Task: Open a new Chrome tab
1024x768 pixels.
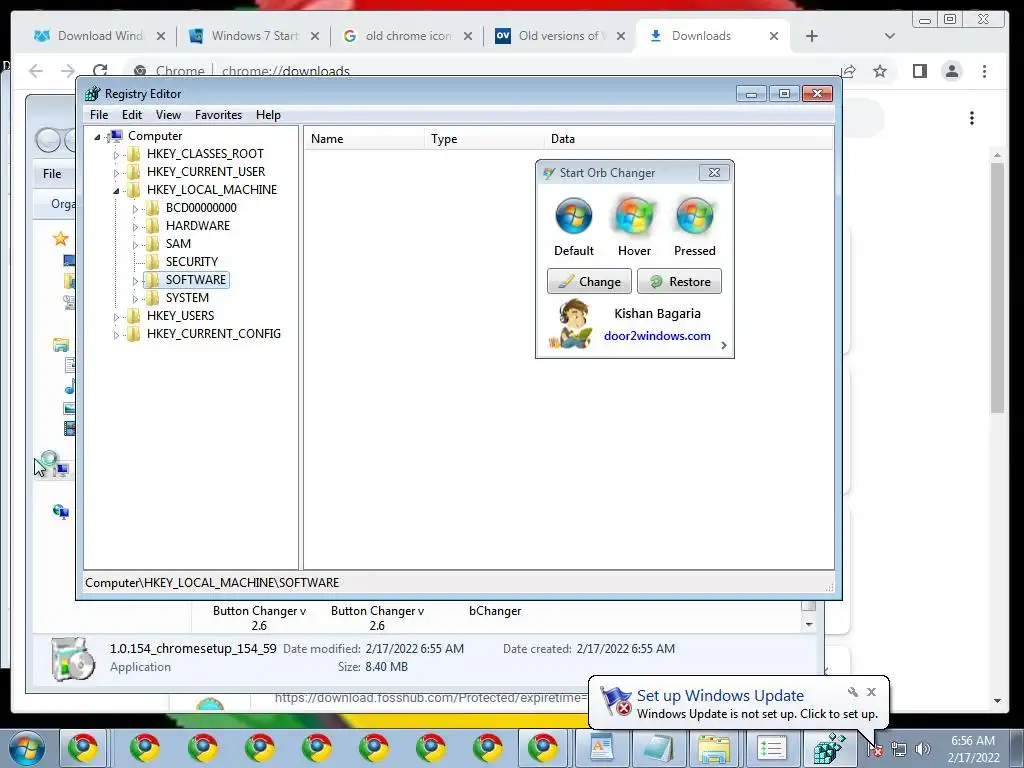Action: click(x=812, y=36)
